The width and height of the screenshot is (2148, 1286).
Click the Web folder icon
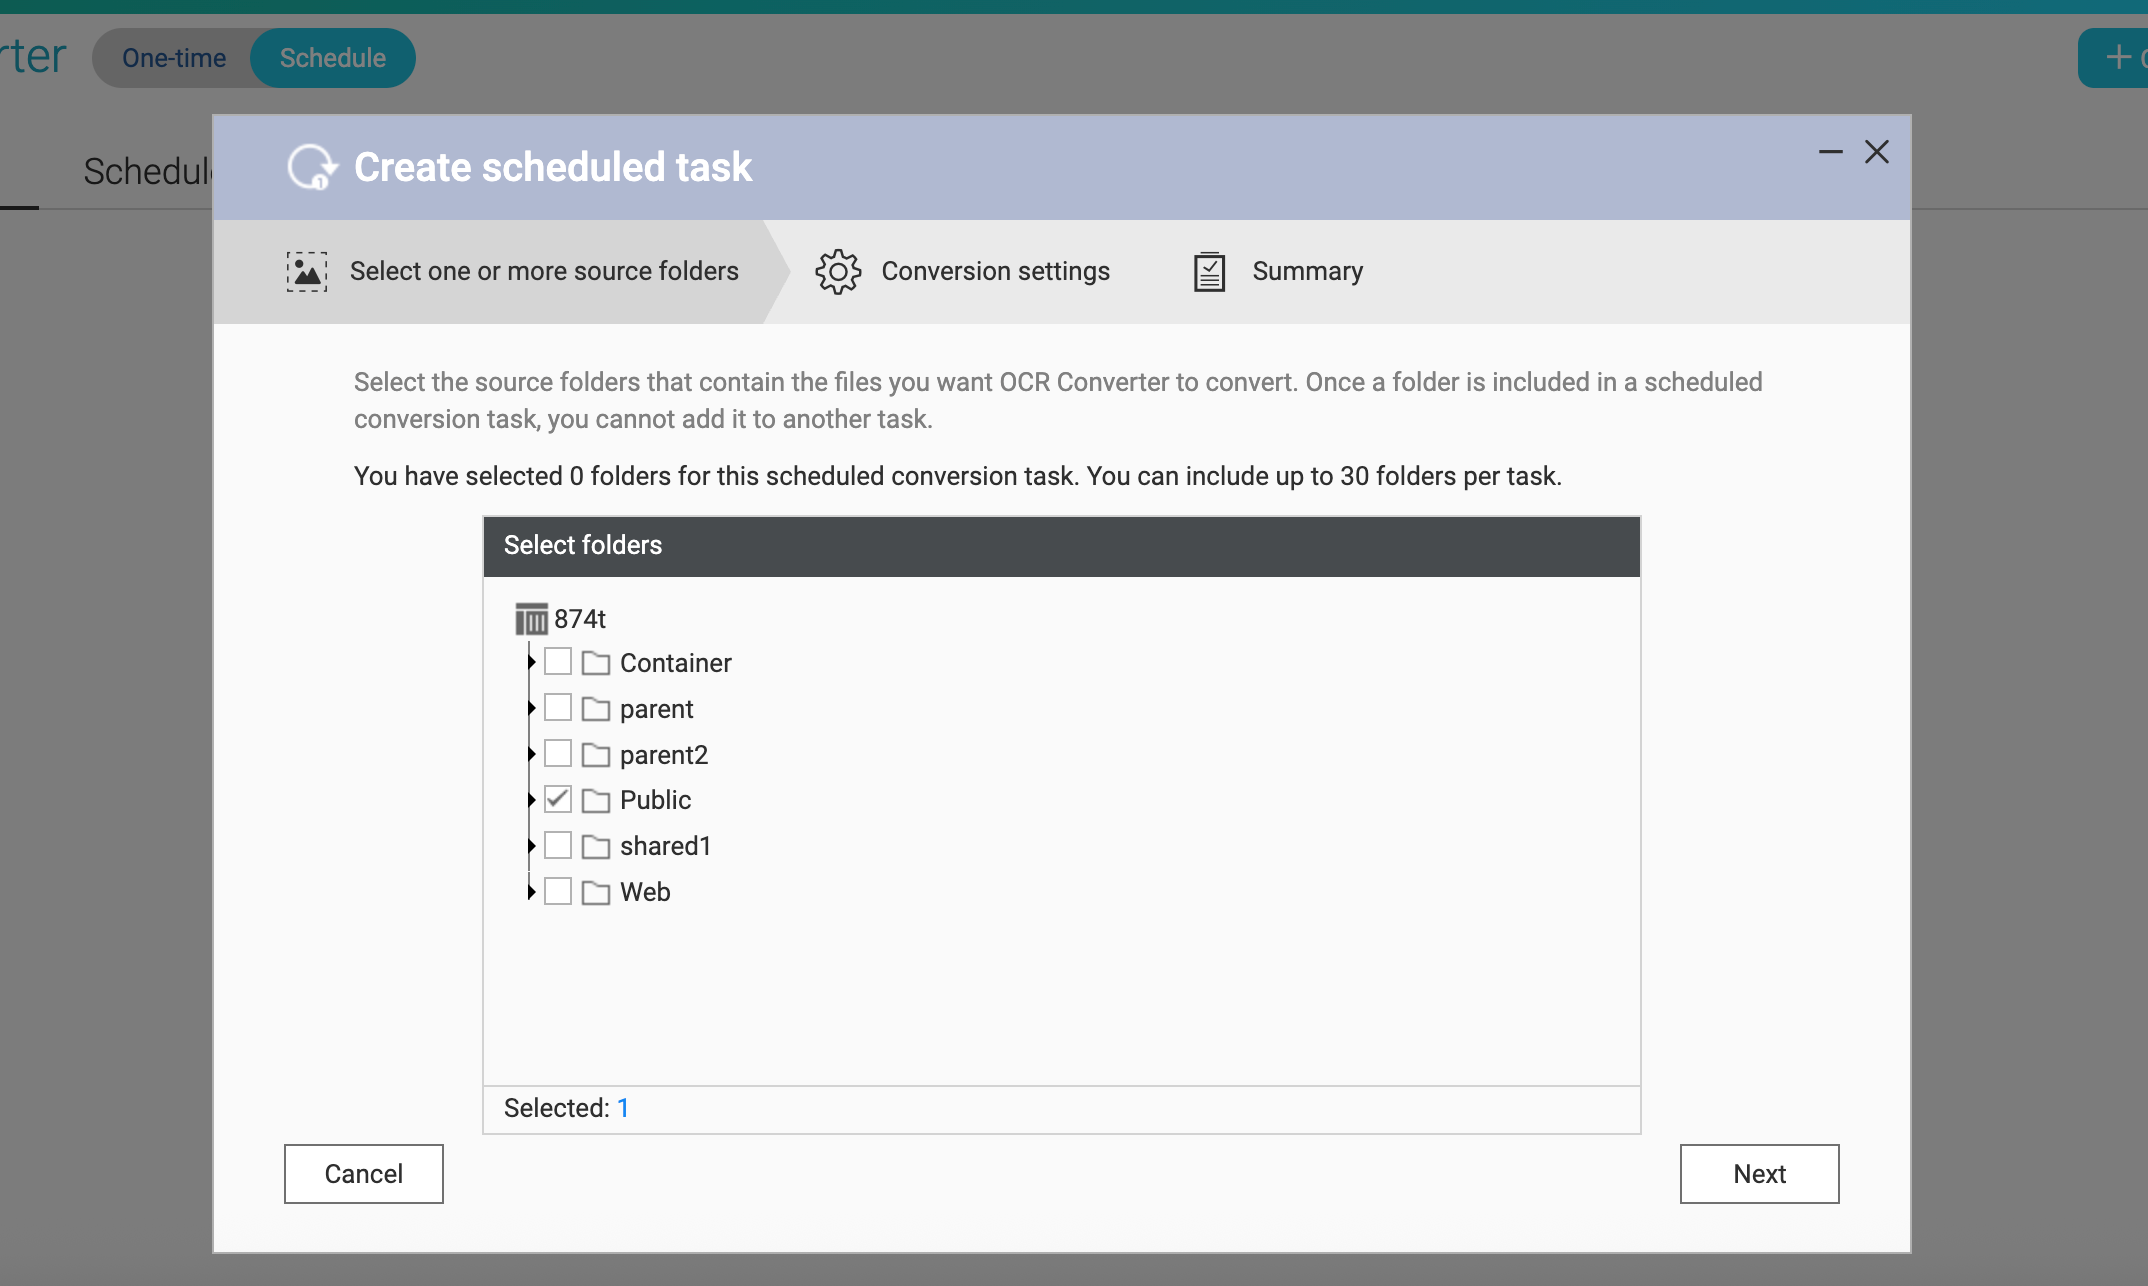pyautogui.click(x=596, y=892)
